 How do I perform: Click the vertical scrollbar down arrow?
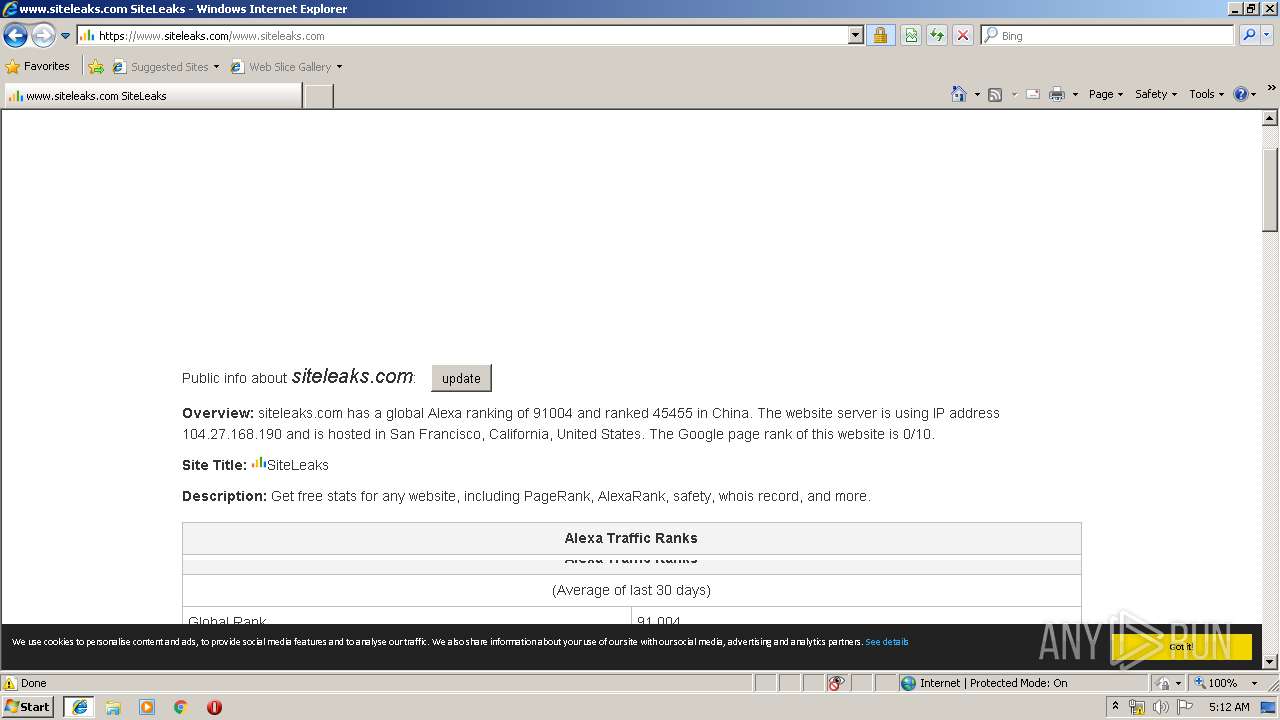pos(1270,661)
